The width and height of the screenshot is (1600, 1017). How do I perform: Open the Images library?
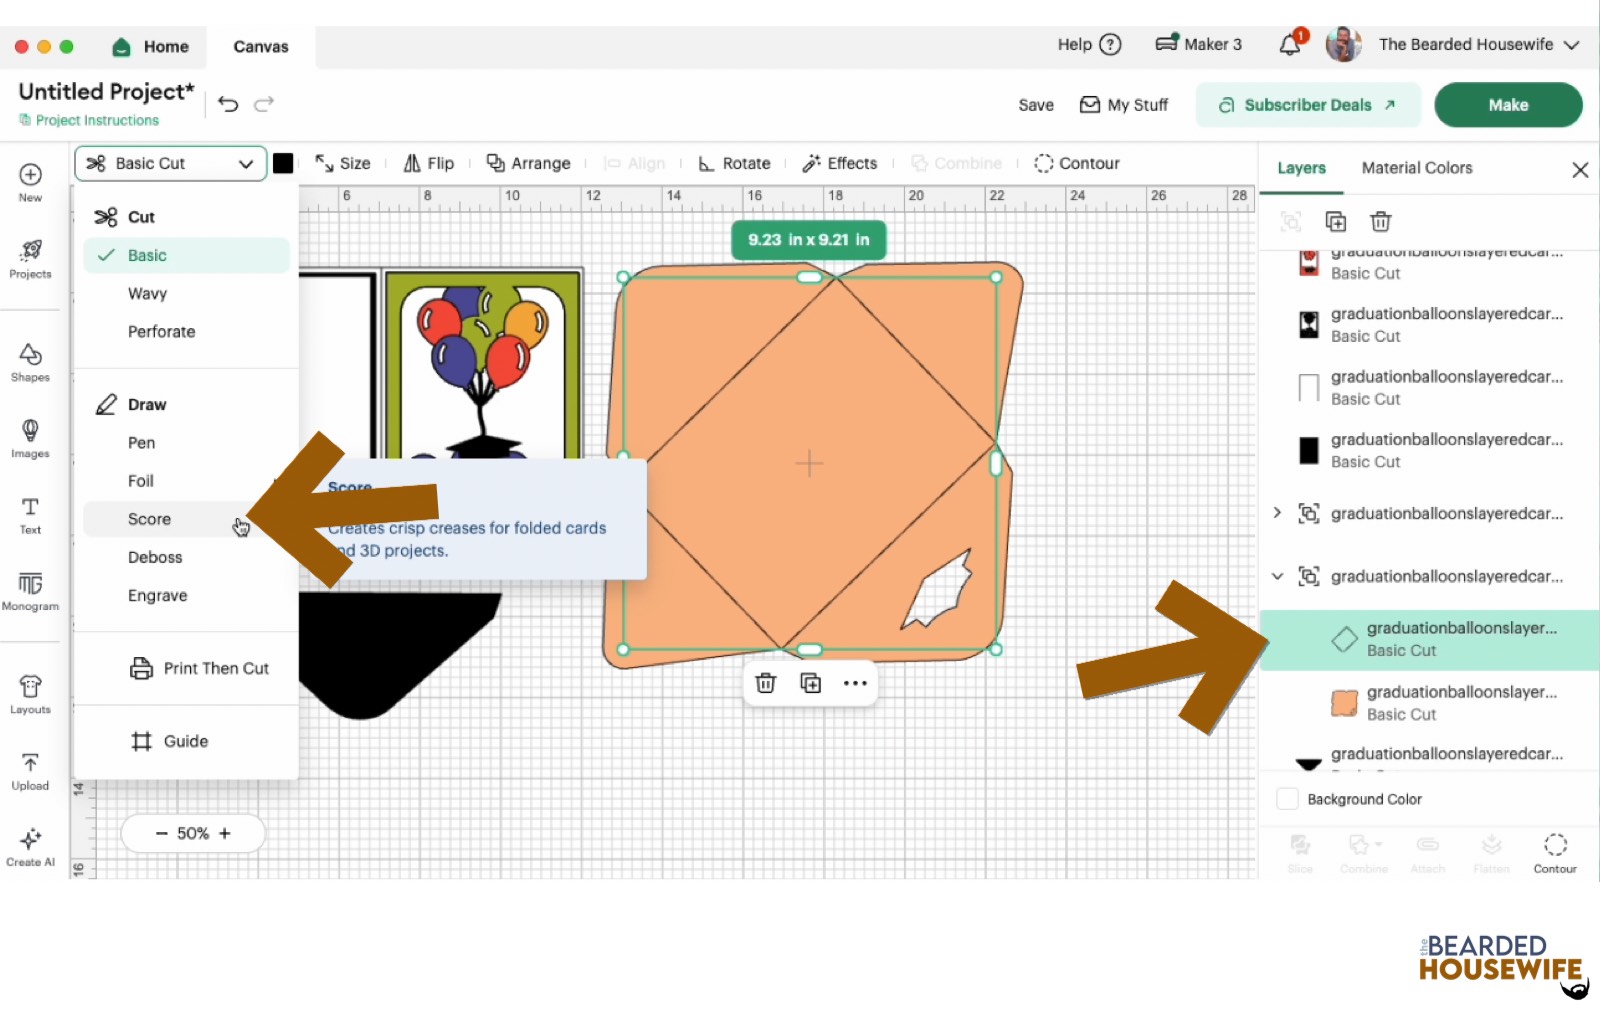click(x=30, y=439)
